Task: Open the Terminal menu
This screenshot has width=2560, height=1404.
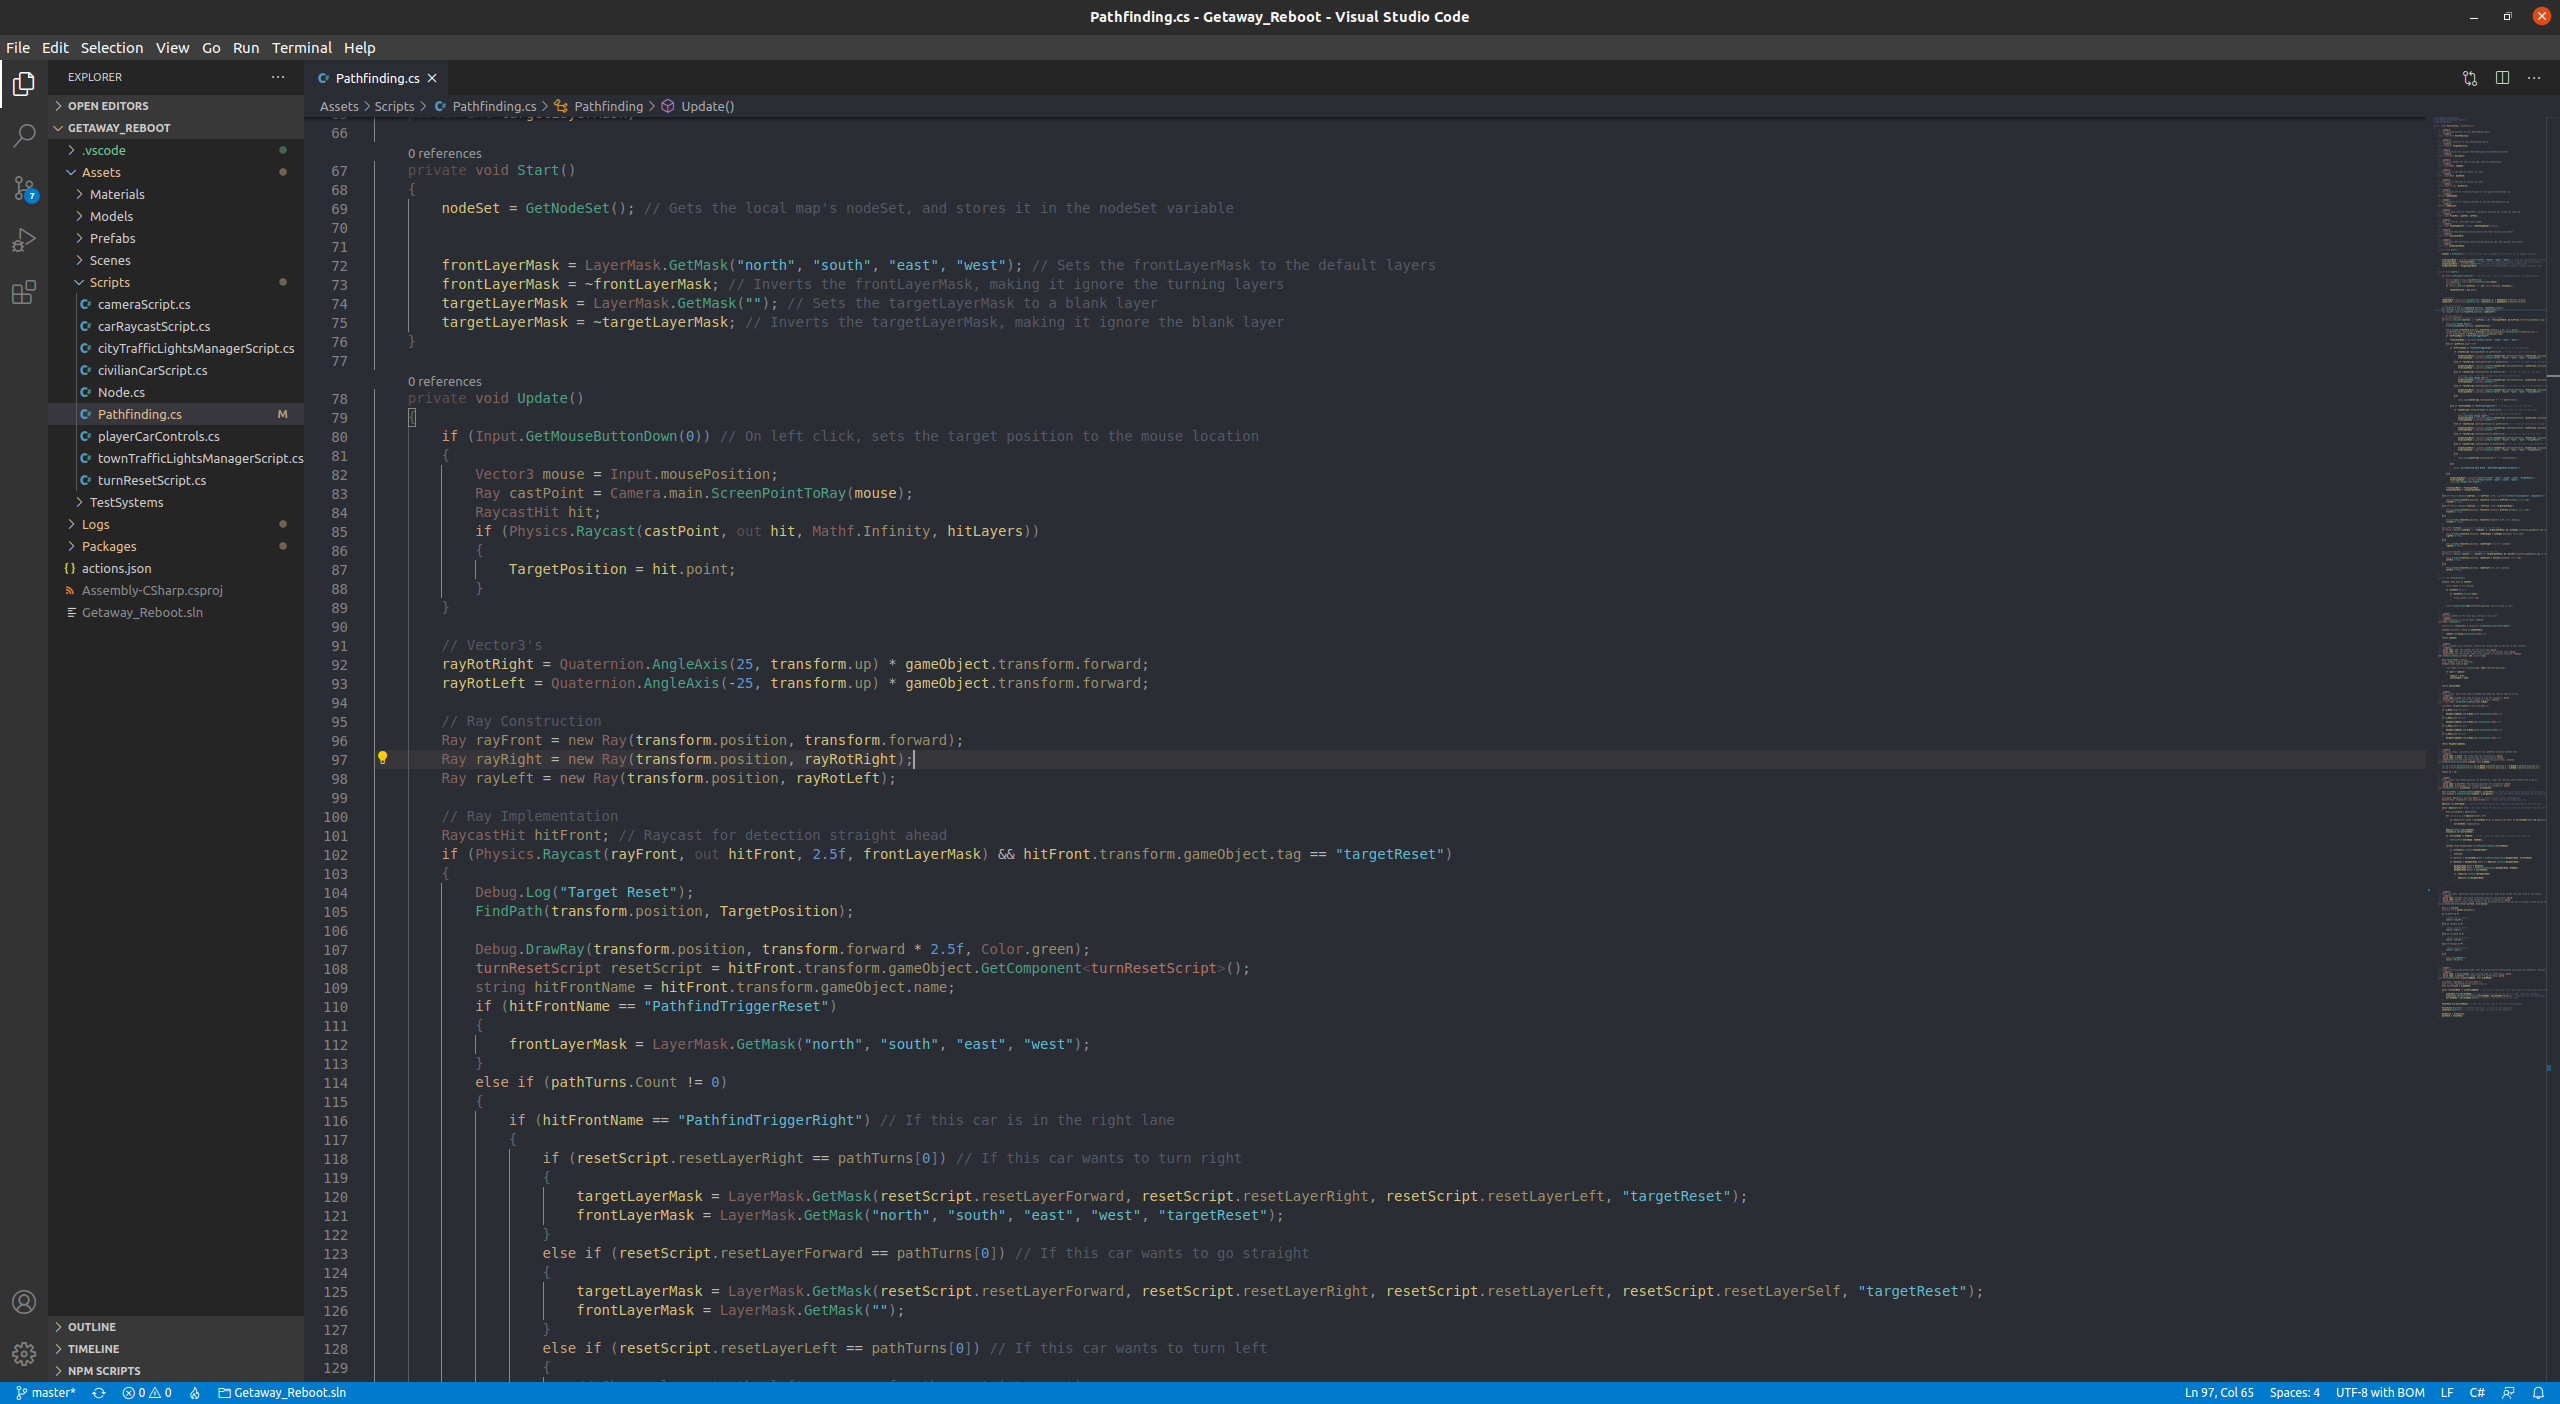Action: point(301,48)
